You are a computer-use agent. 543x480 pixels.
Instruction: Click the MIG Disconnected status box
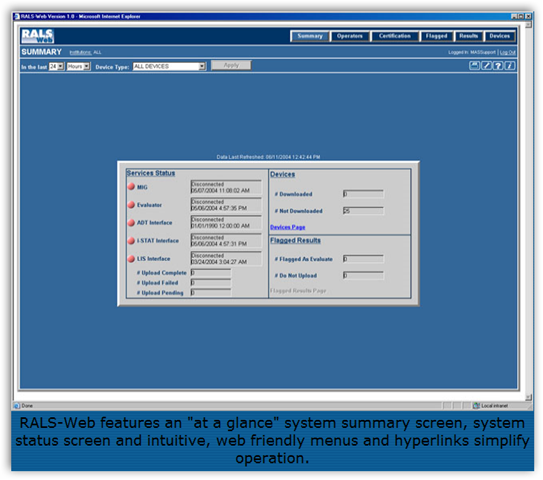[x=226, y=187]
